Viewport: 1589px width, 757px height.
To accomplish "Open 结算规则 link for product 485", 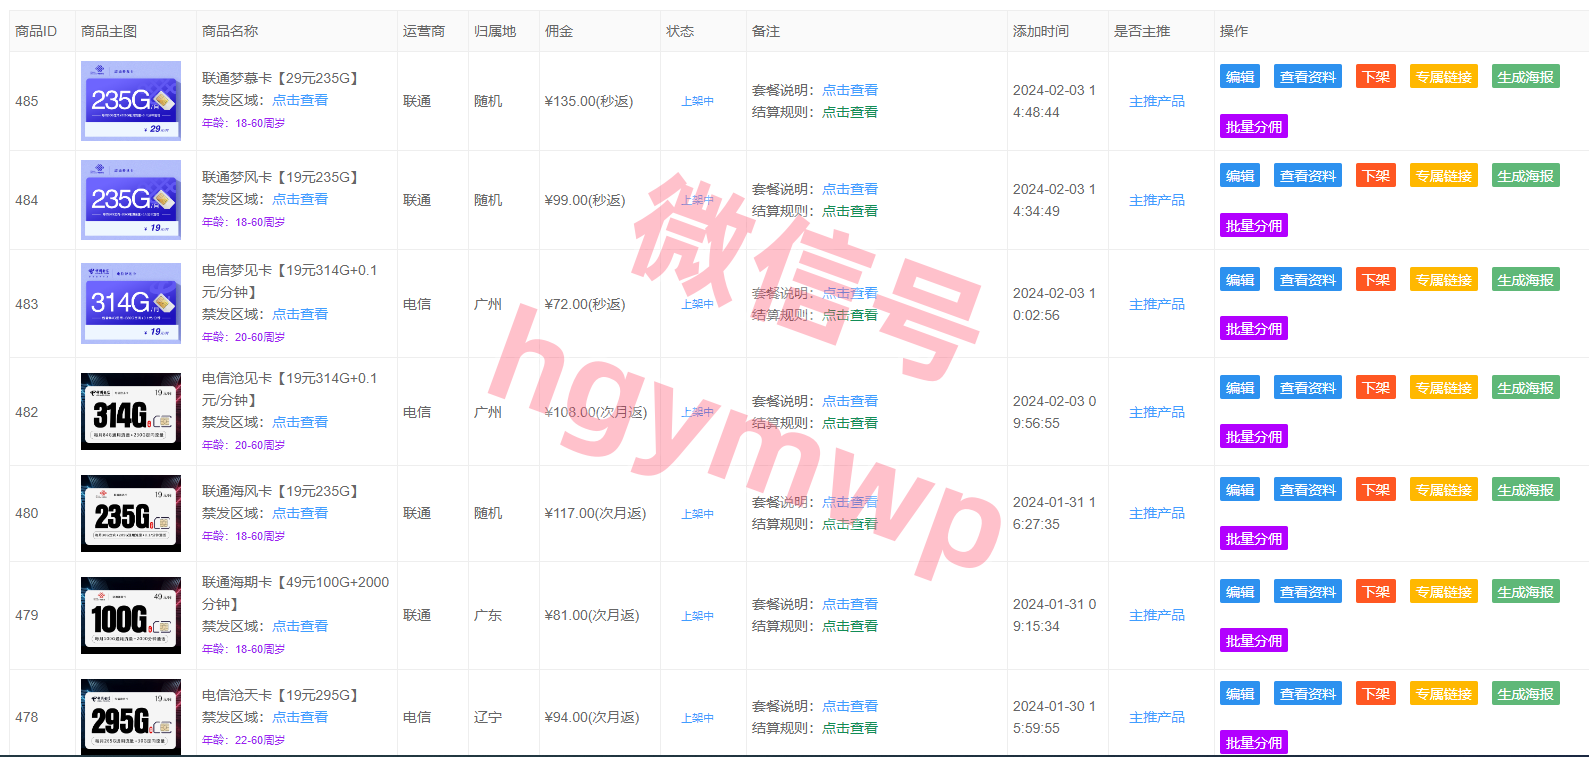I will pyautogui.click(x=850, y=112).
